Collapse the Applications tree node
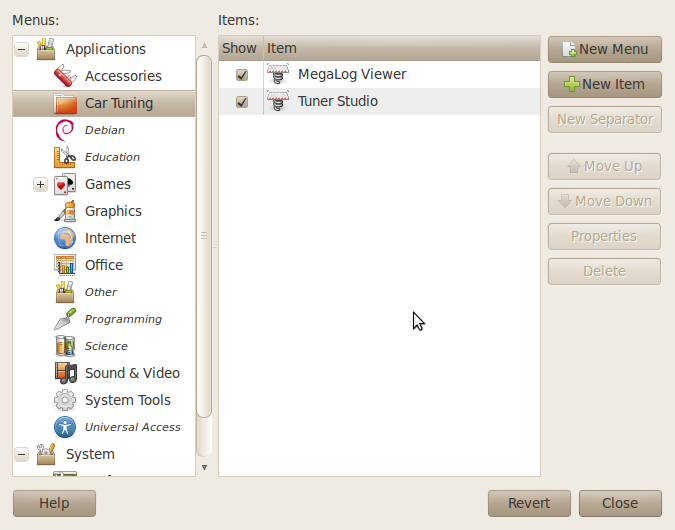Viewport: 675px width, 530px height. click(x=22, y=50)
